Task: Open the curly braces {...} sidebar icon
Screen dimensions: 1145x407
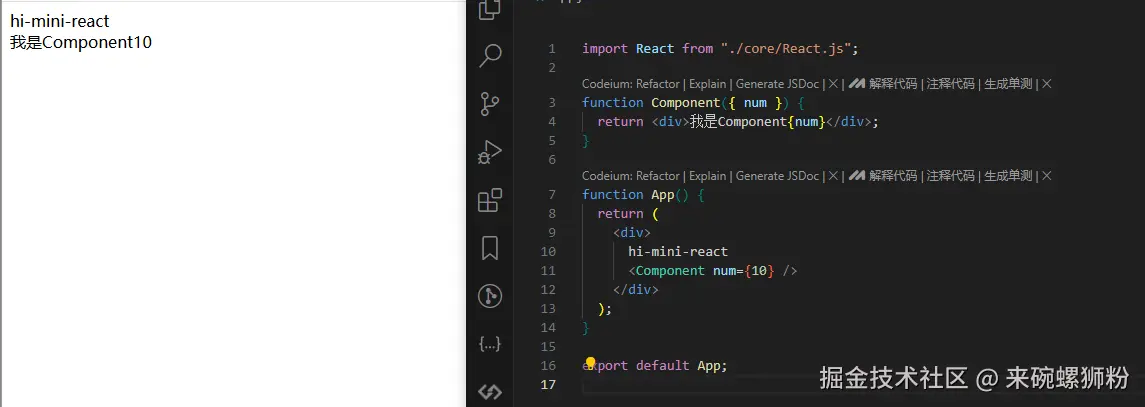Action: tap(490, 343)
